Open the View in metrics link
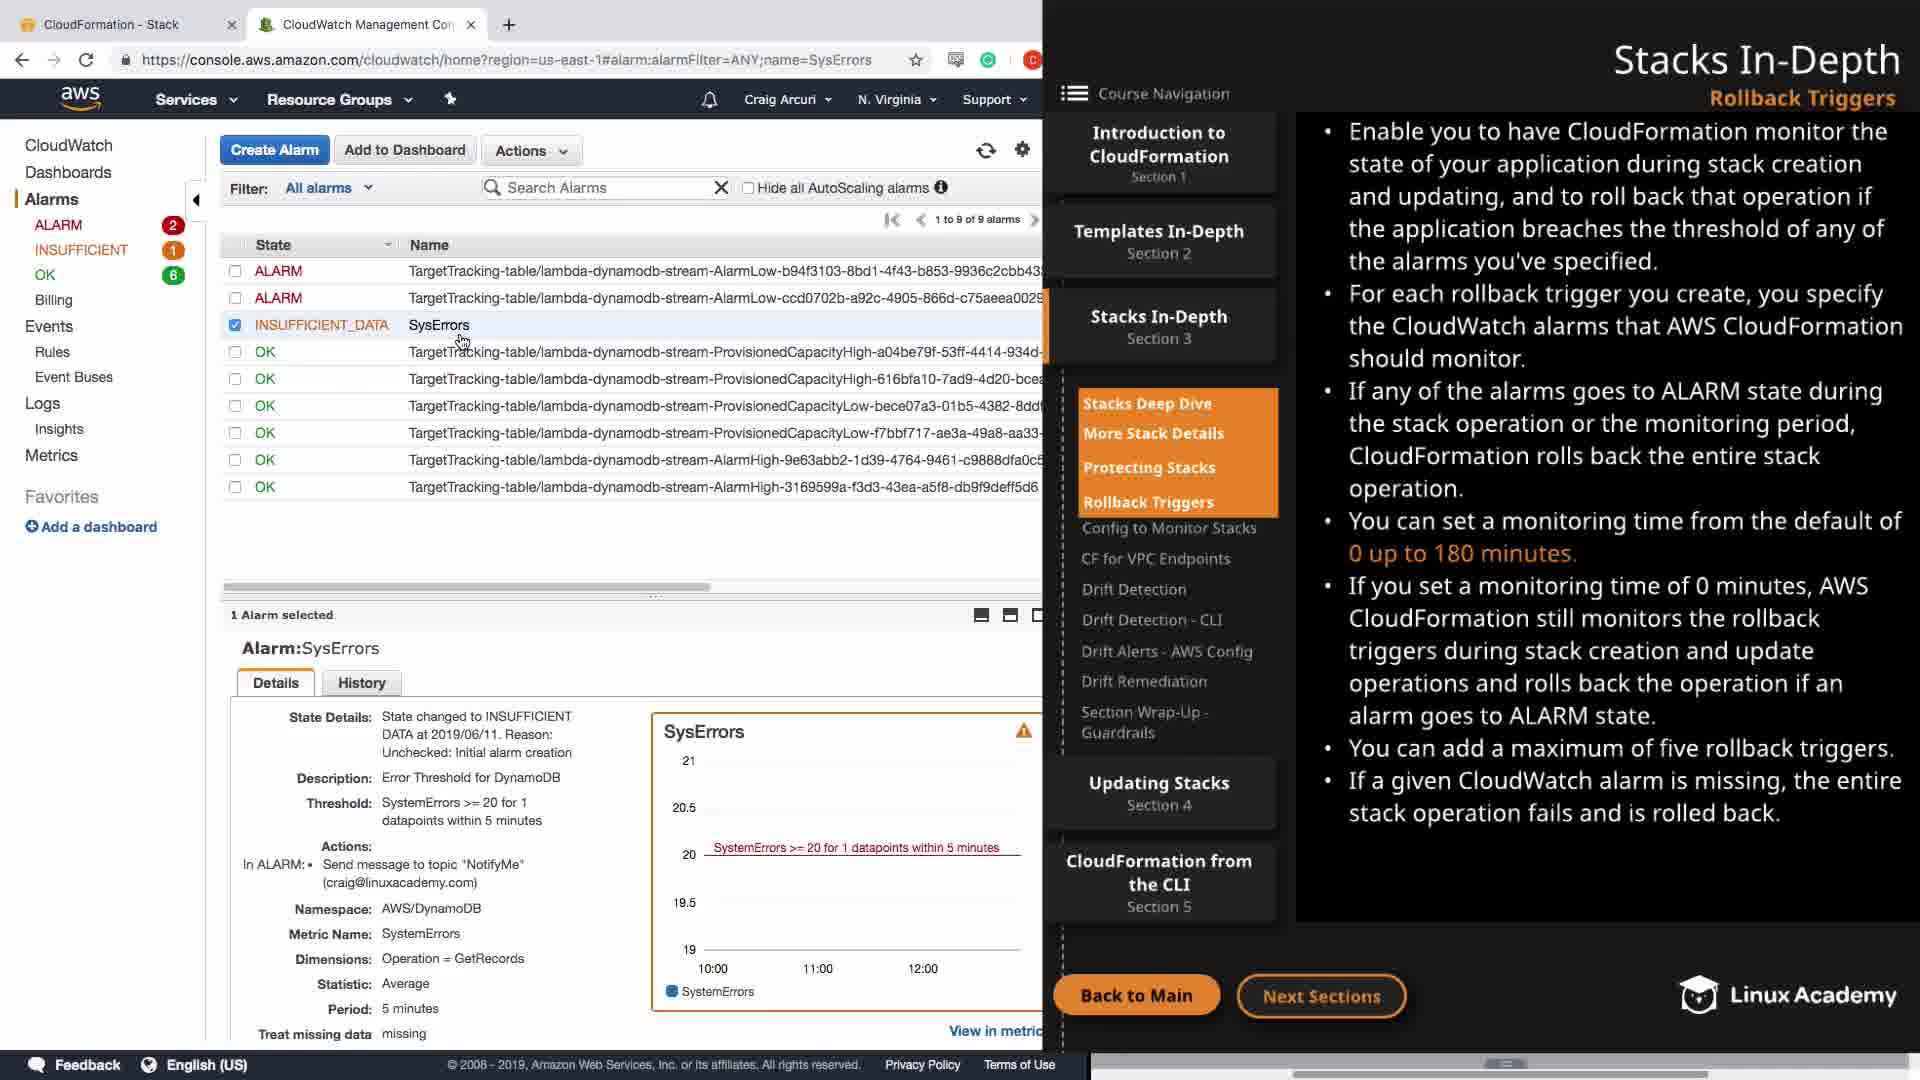Viewport: 1920px width, 1080px height. click(994, 1031)
